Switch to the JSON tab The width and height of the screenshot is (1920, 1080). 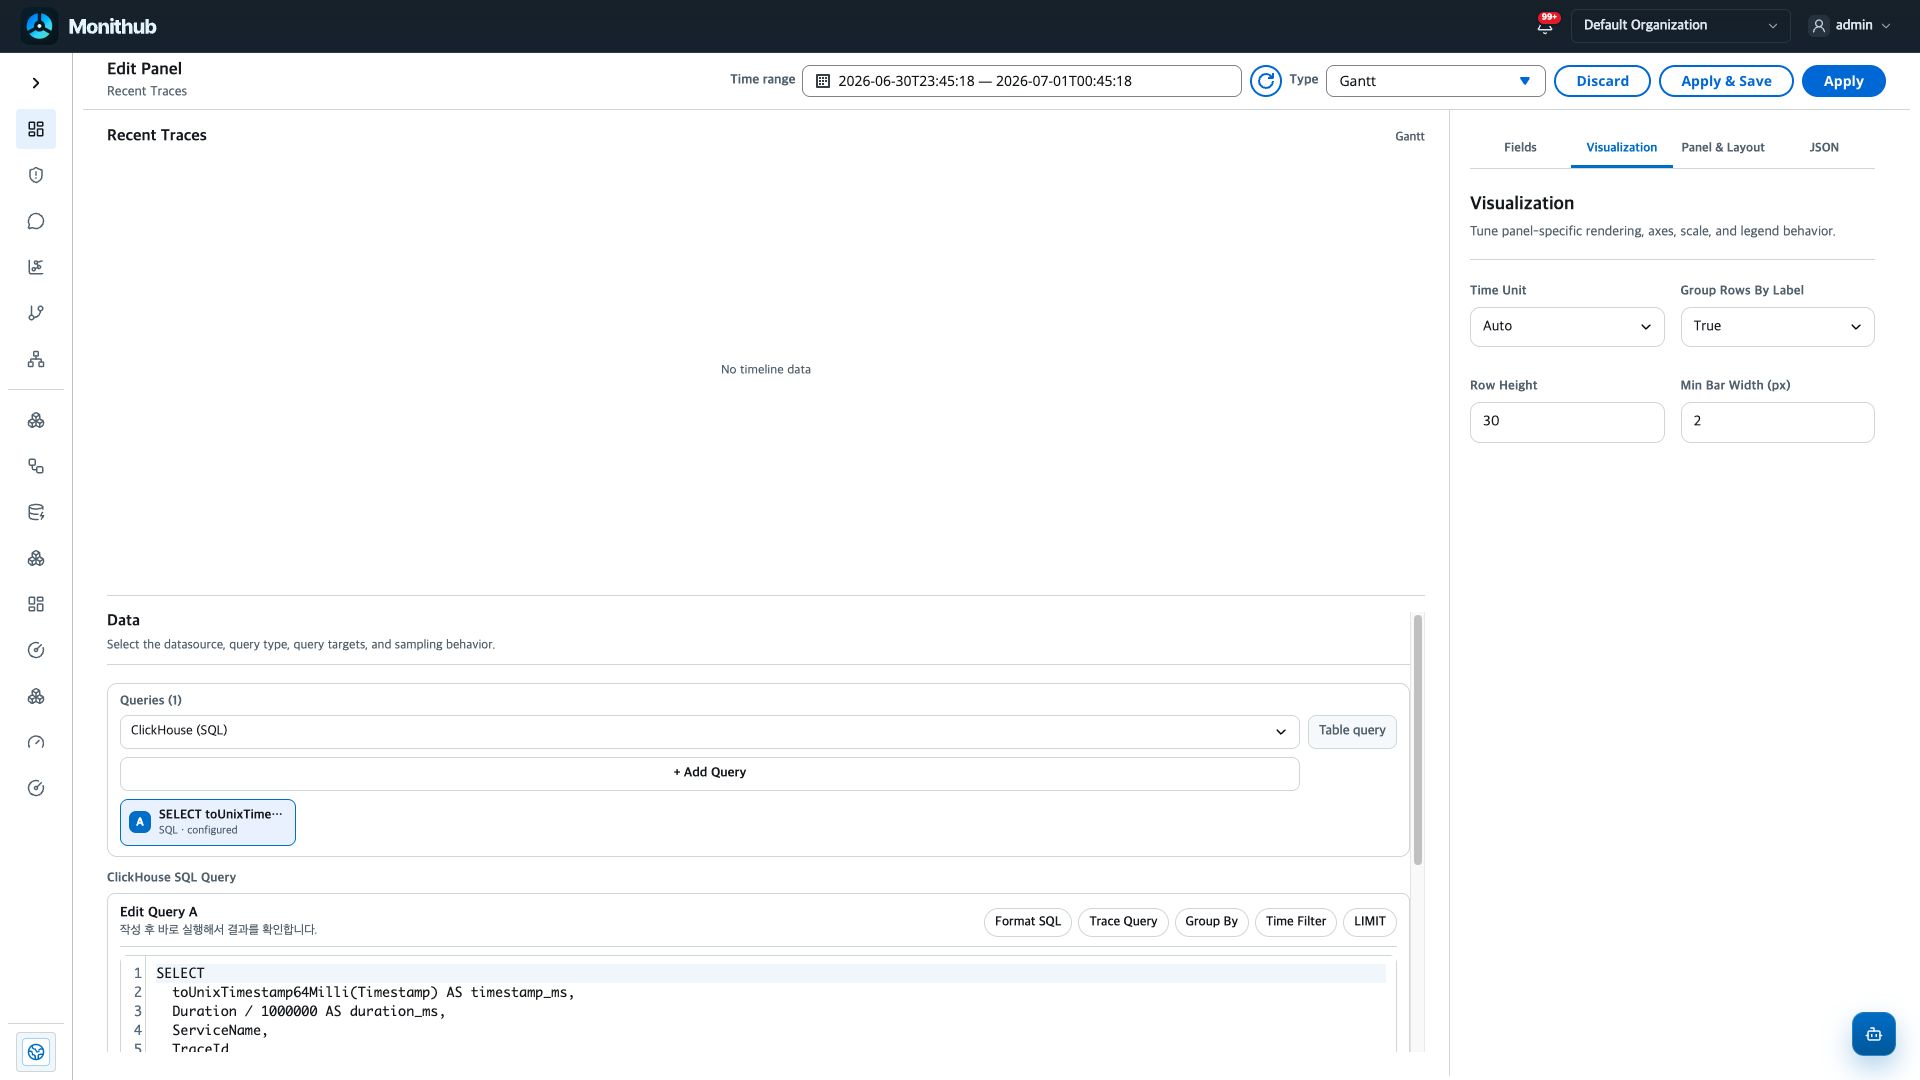[1823, 147]
